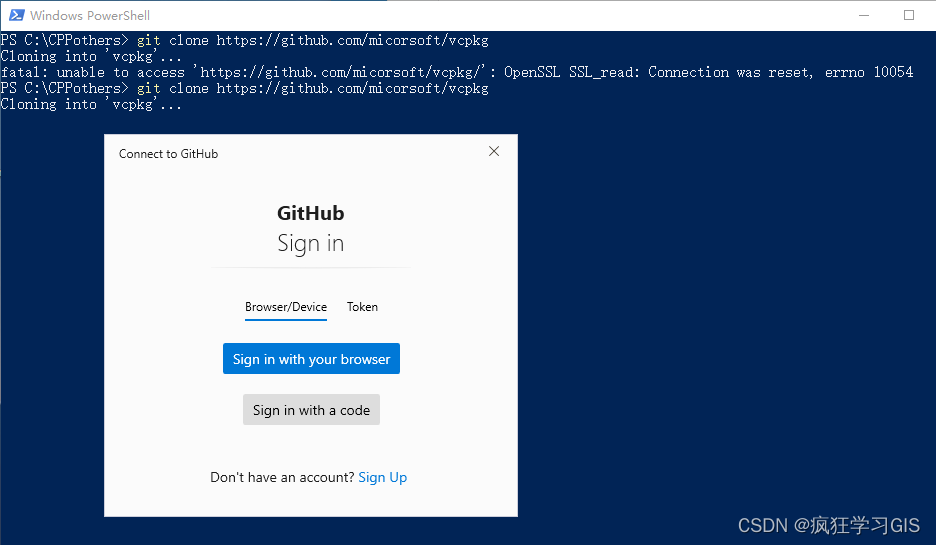Minimize the Windows PowerShell window

coord(864,16)
